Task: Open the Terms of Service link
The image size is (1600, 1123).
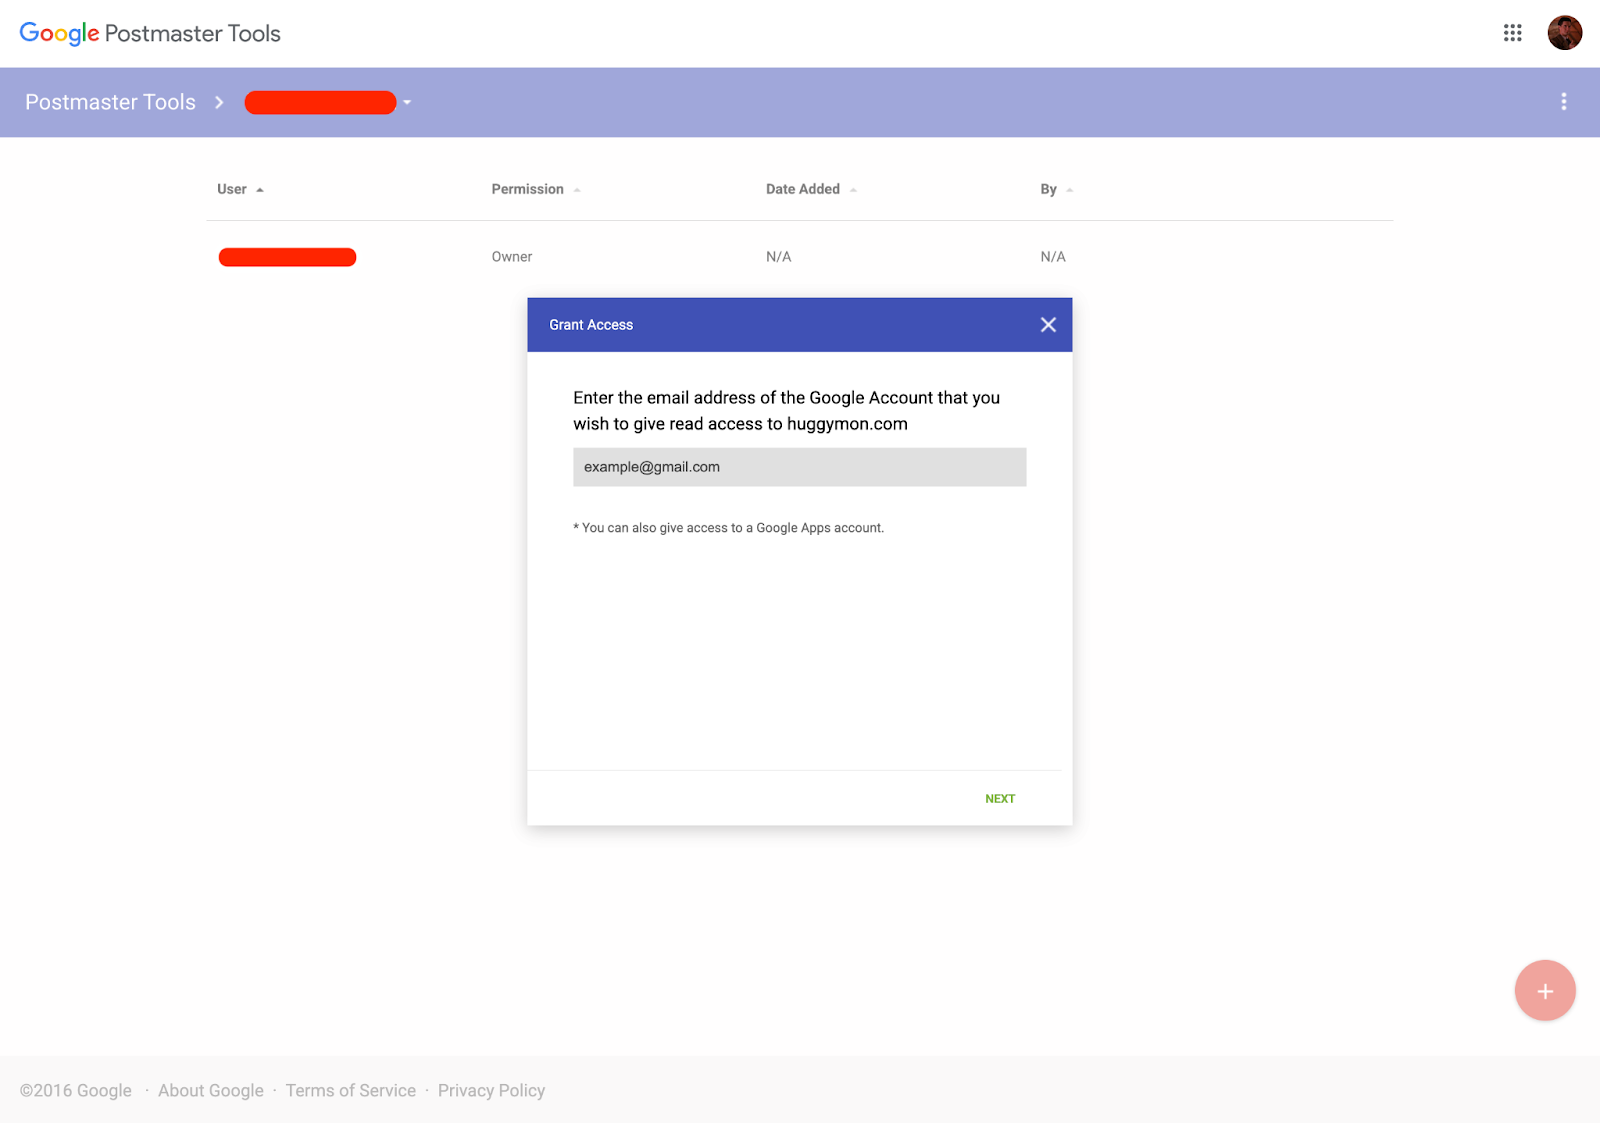Action: (x=350, y=1091)
